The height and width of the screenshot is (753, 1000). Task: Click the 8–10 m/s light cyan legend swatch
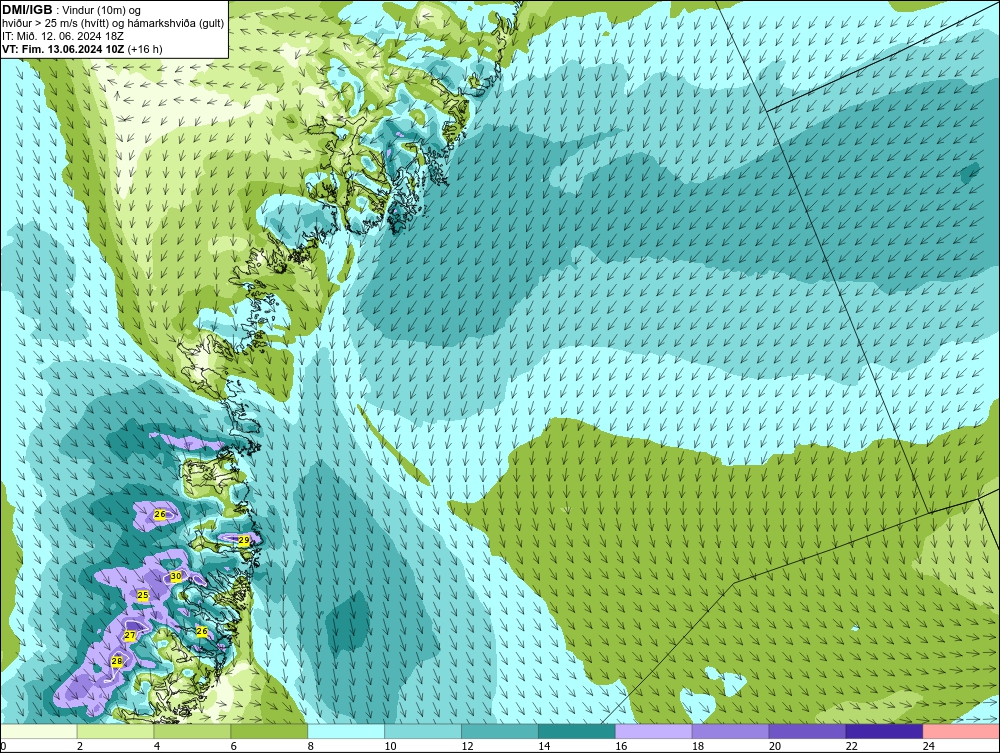(346, 731)
